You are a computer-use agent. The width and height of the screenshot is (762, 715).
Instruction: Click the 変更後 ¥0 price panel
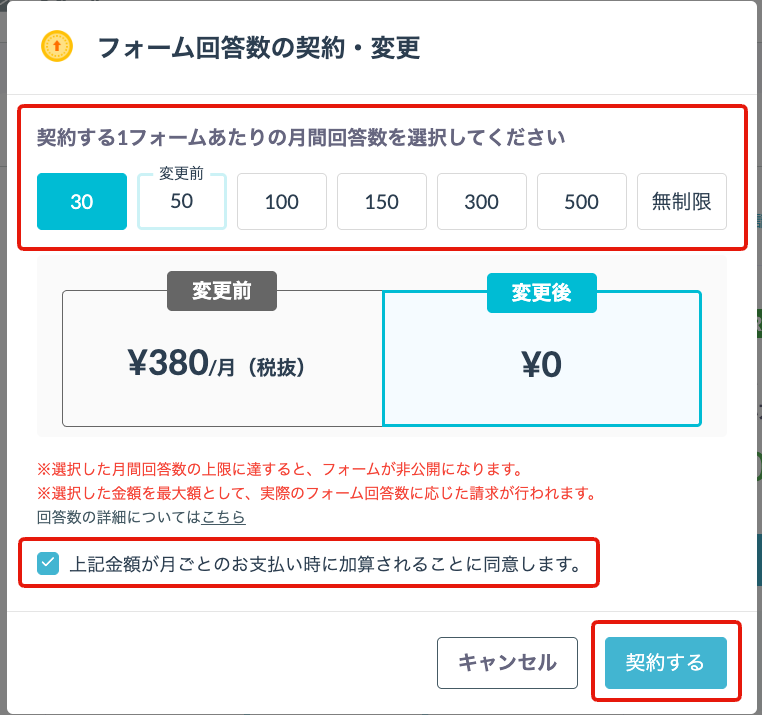click(542, 358)
